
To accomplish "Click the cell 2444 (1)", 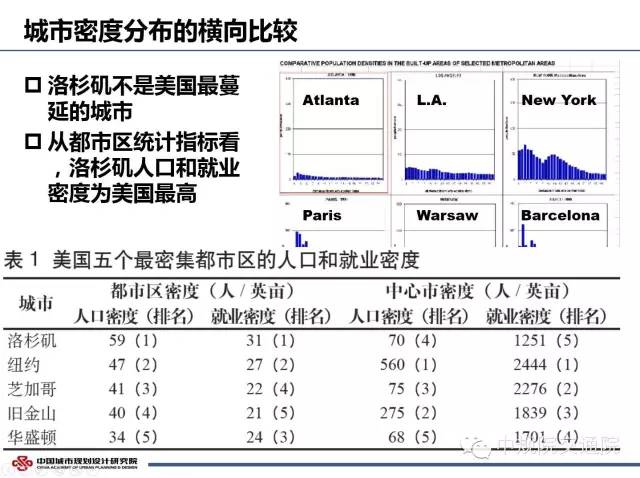I will pos(546,365).
